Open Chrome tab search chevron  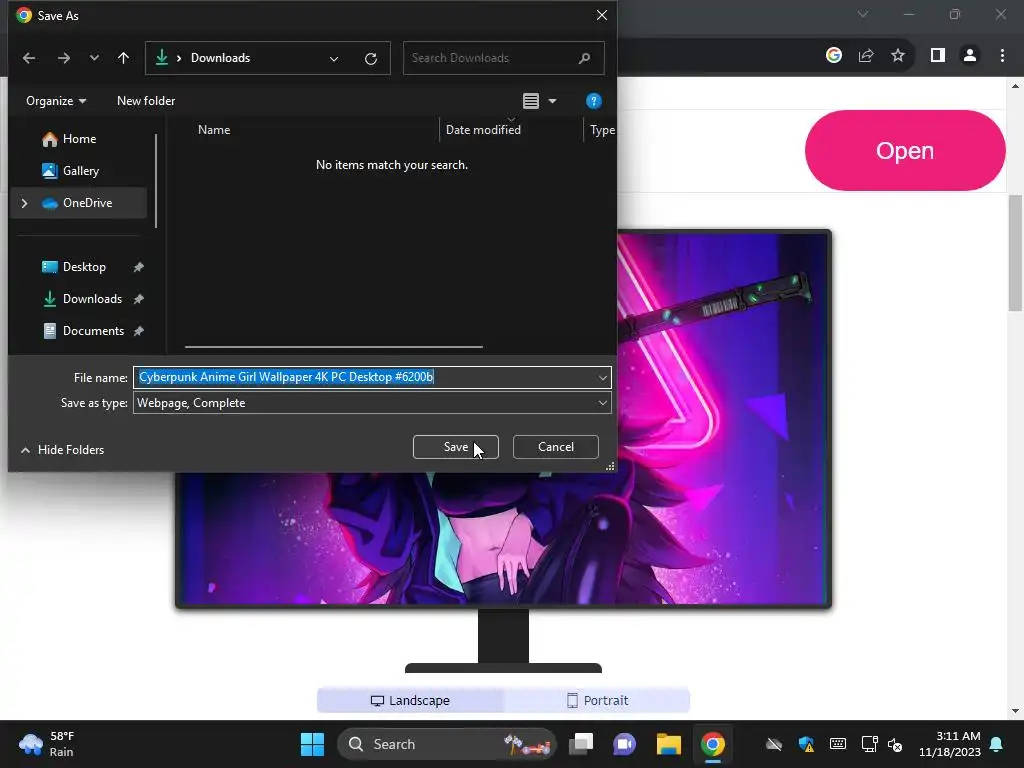(863, 14)
